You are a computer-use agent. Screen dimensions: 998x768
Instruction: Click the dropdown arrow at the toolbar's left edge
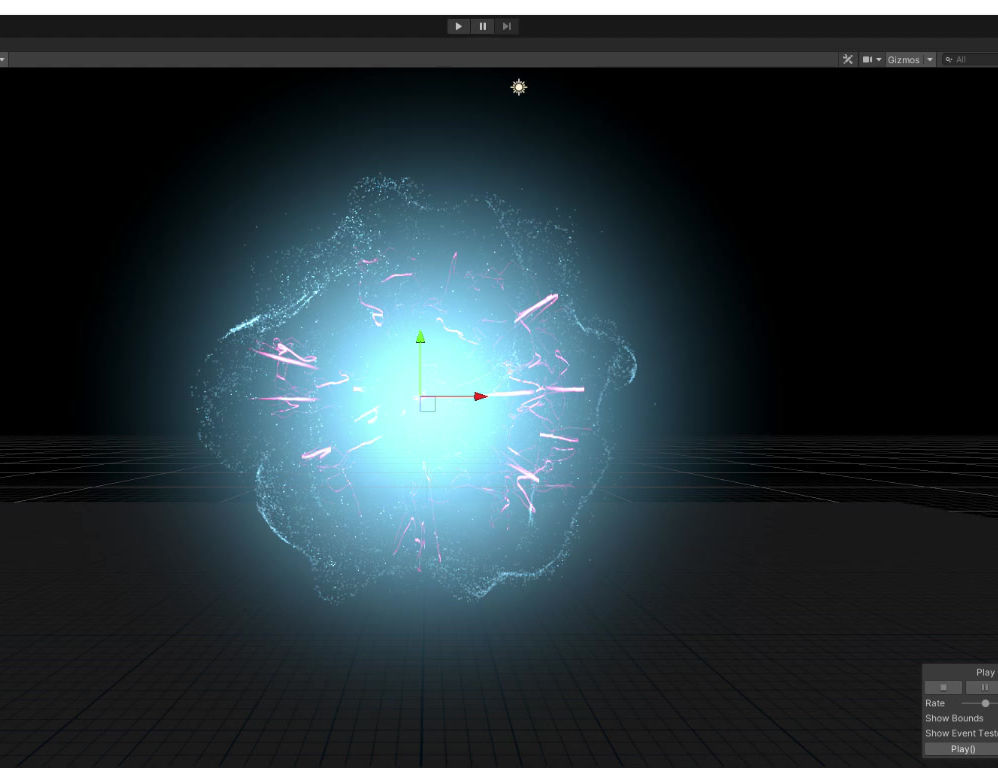[x=3, y=59]
